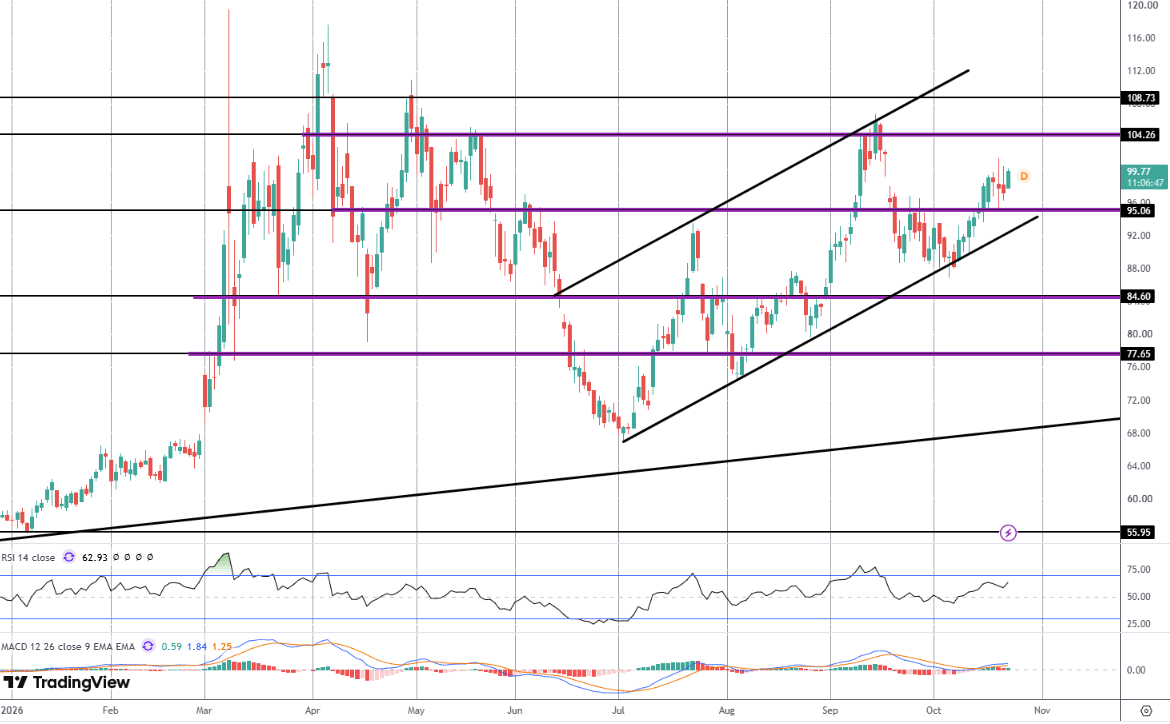
Task: Click the 75.00 level on RSI scale
Action: 1139,570
